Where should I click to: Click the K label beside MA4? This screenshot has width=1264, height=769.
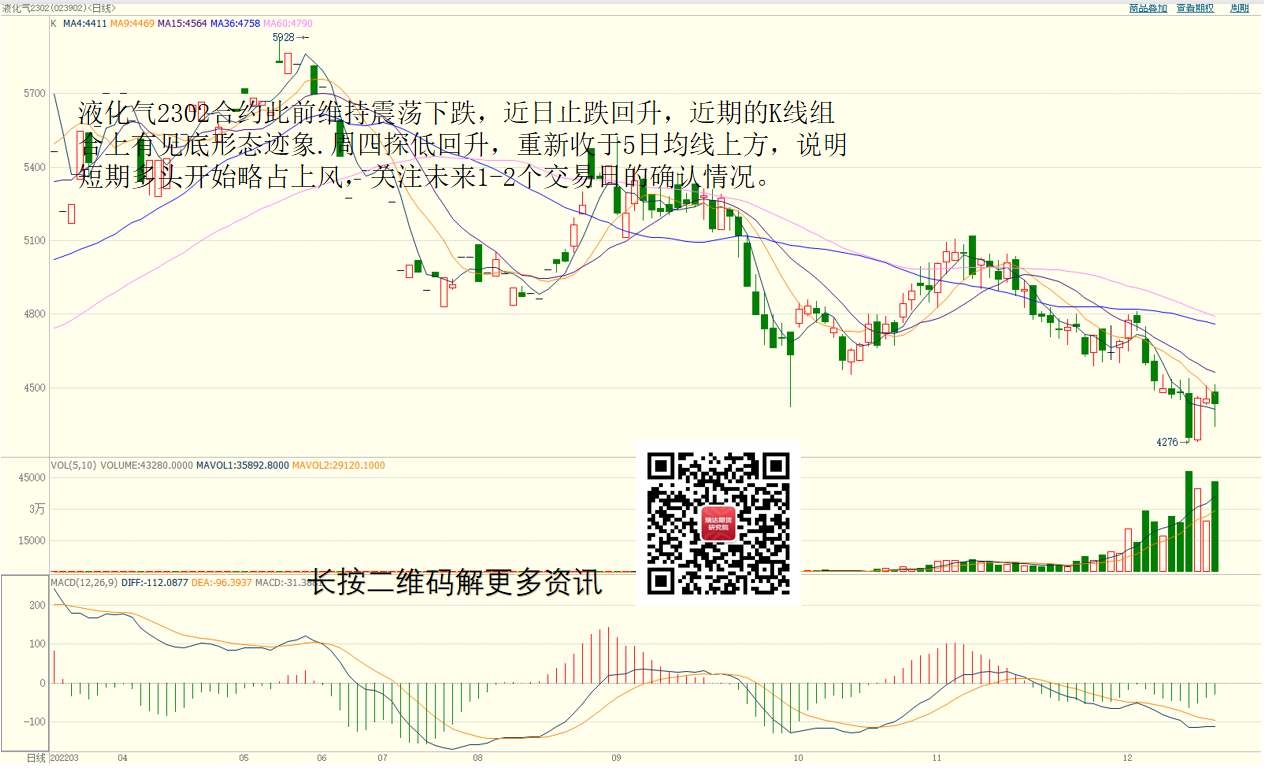tap(54, 22)
